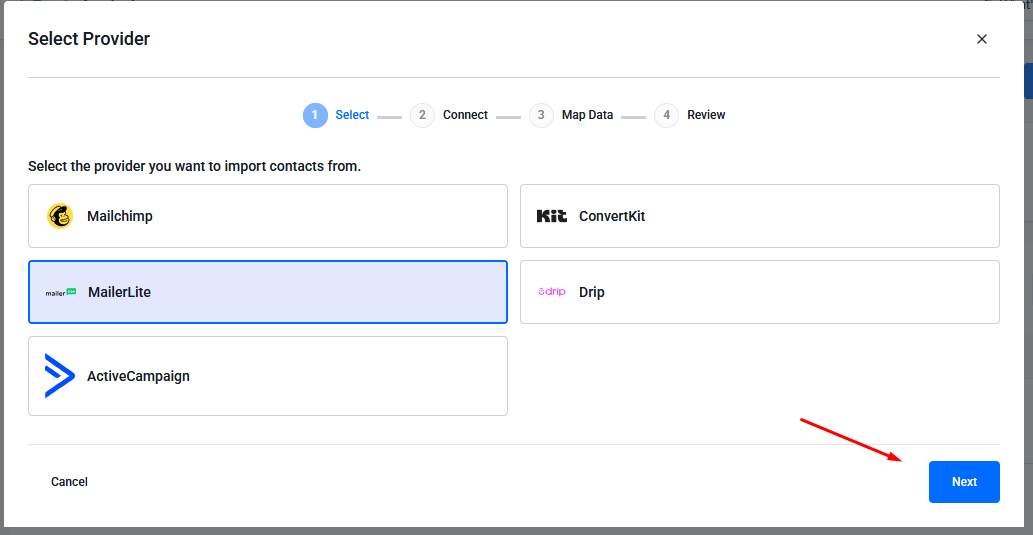Choose the Drip provider card
1033x535 pixels.
pyautogui.click(x=760, y=292)
